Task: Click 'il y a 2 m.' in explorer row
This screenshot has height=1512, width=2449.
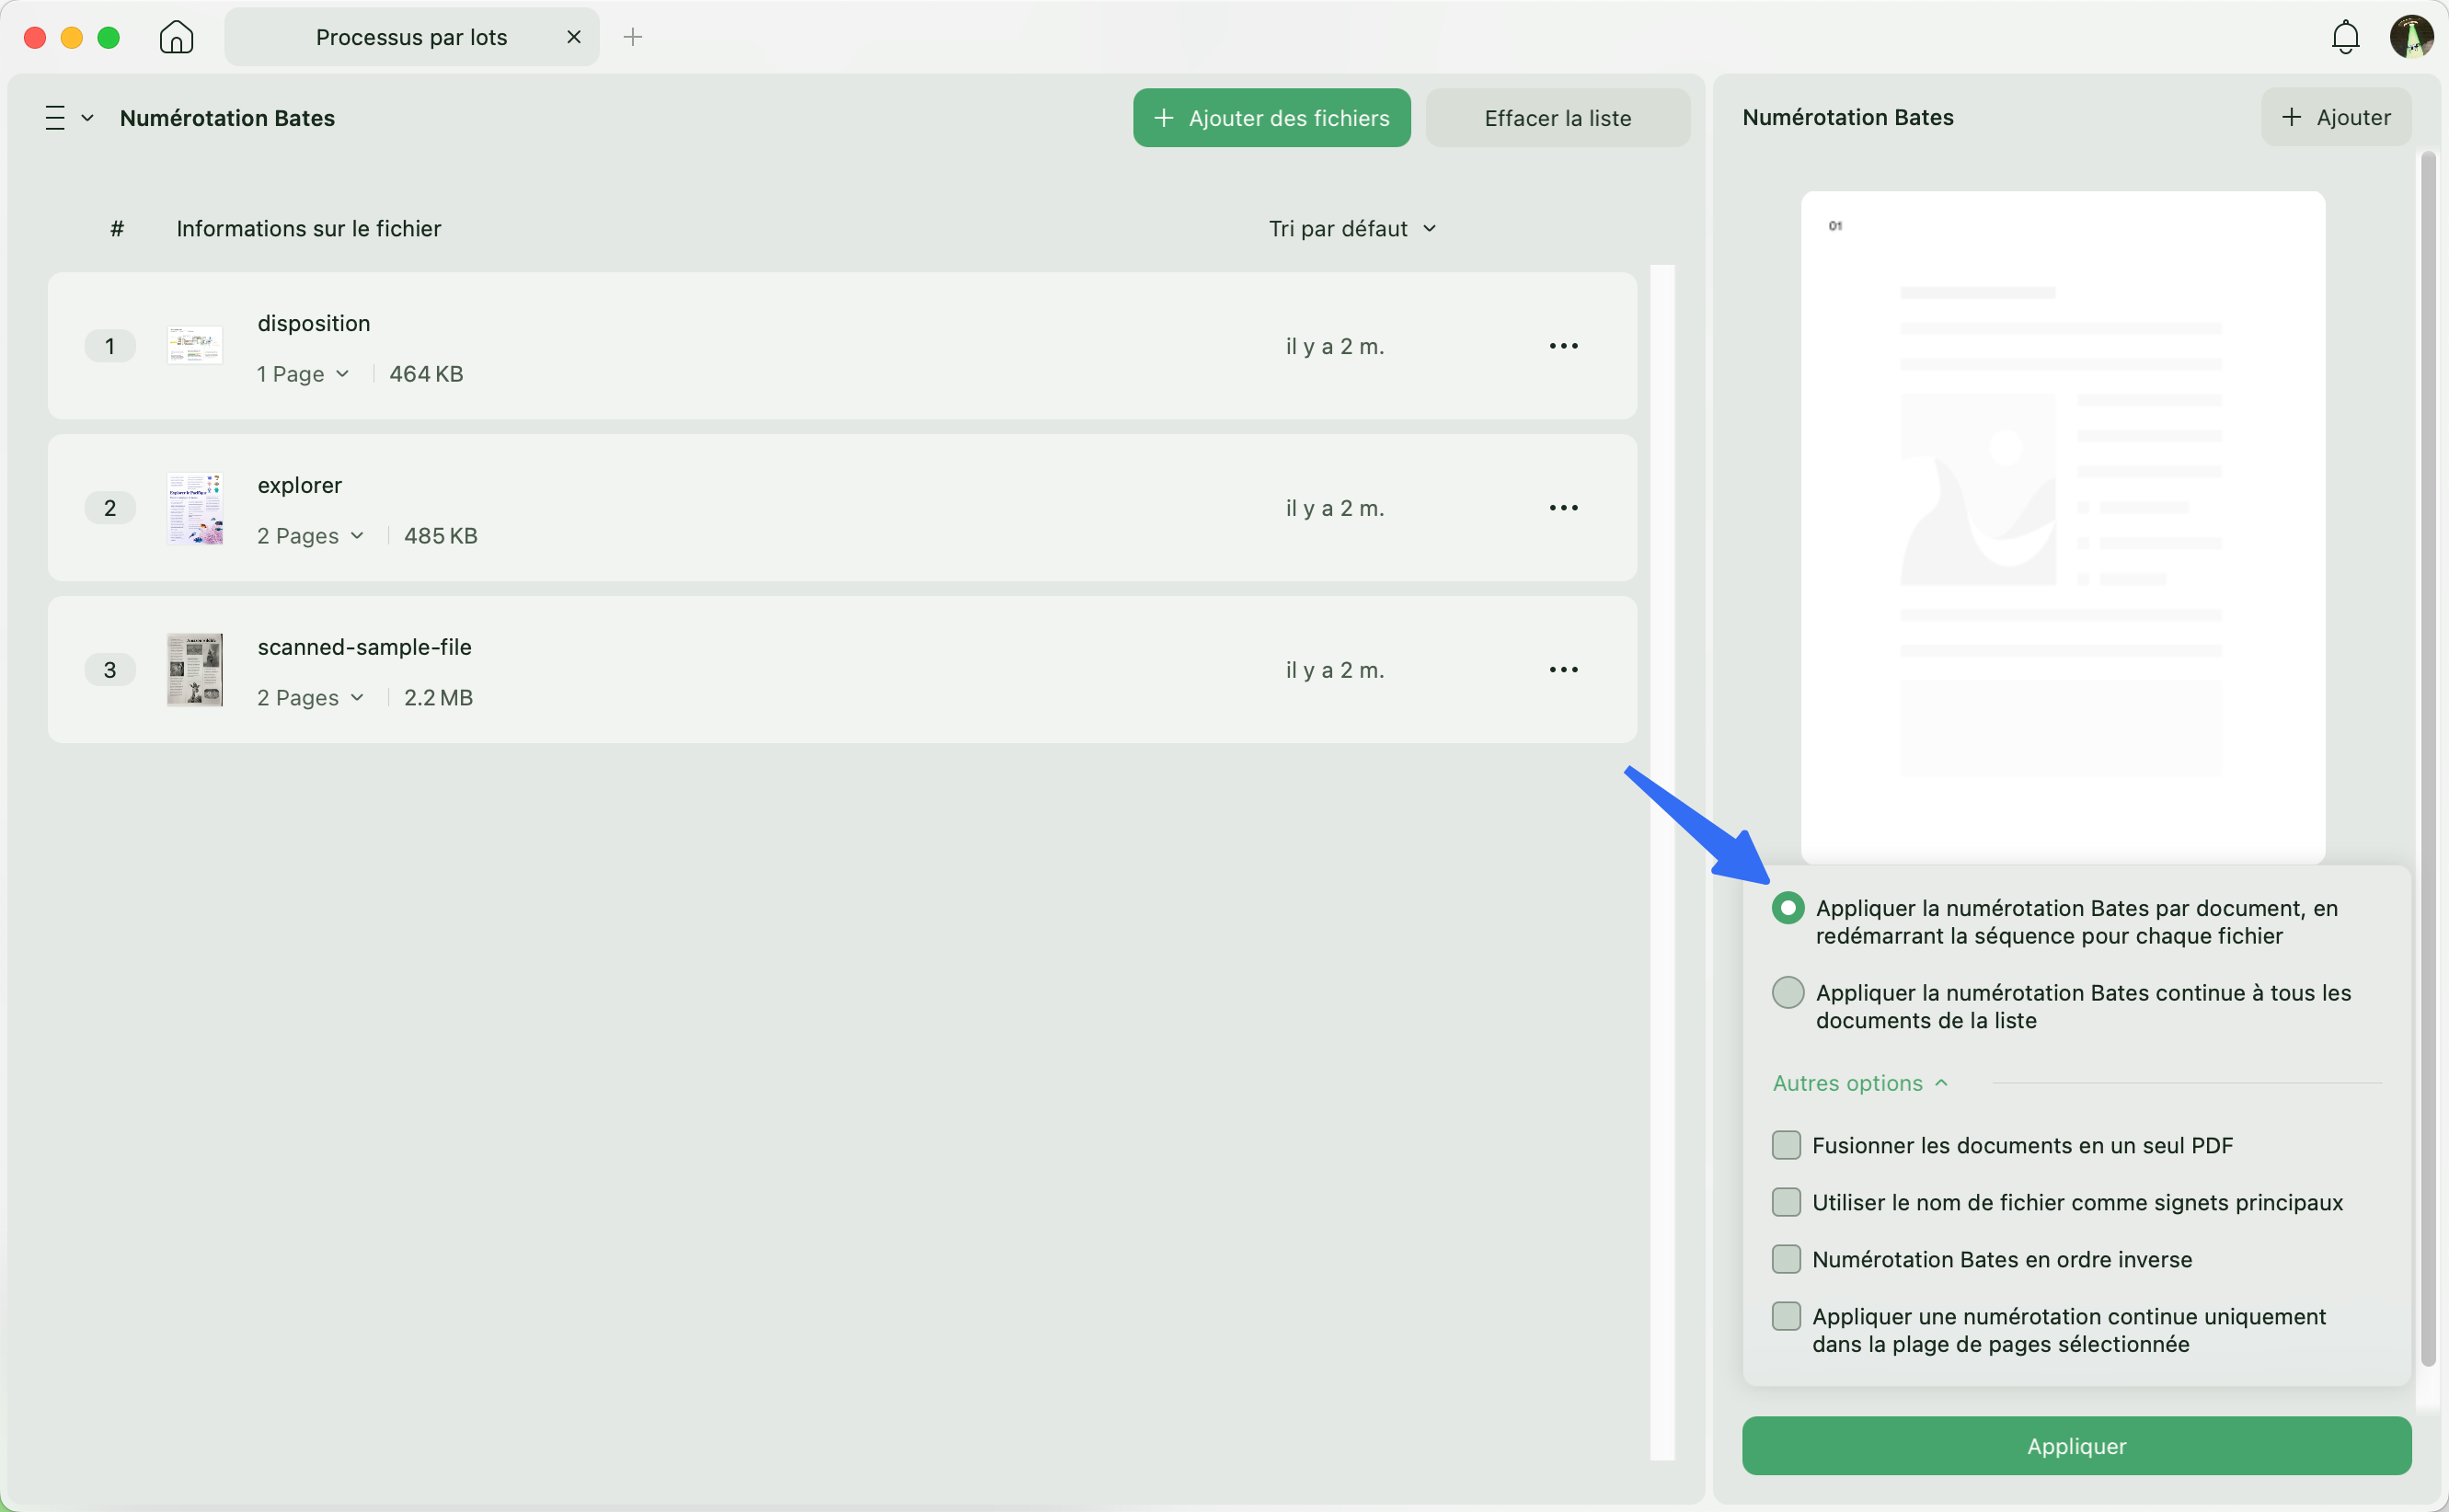Action: pyautogui.click(x=1335, y=508)
